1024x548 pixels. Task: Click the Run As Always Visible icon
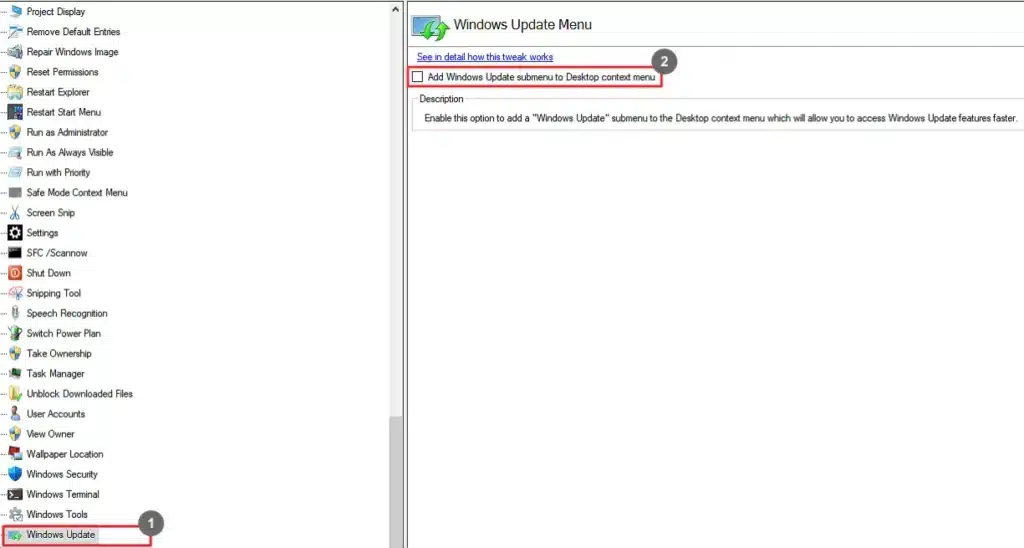click(15, 152)
